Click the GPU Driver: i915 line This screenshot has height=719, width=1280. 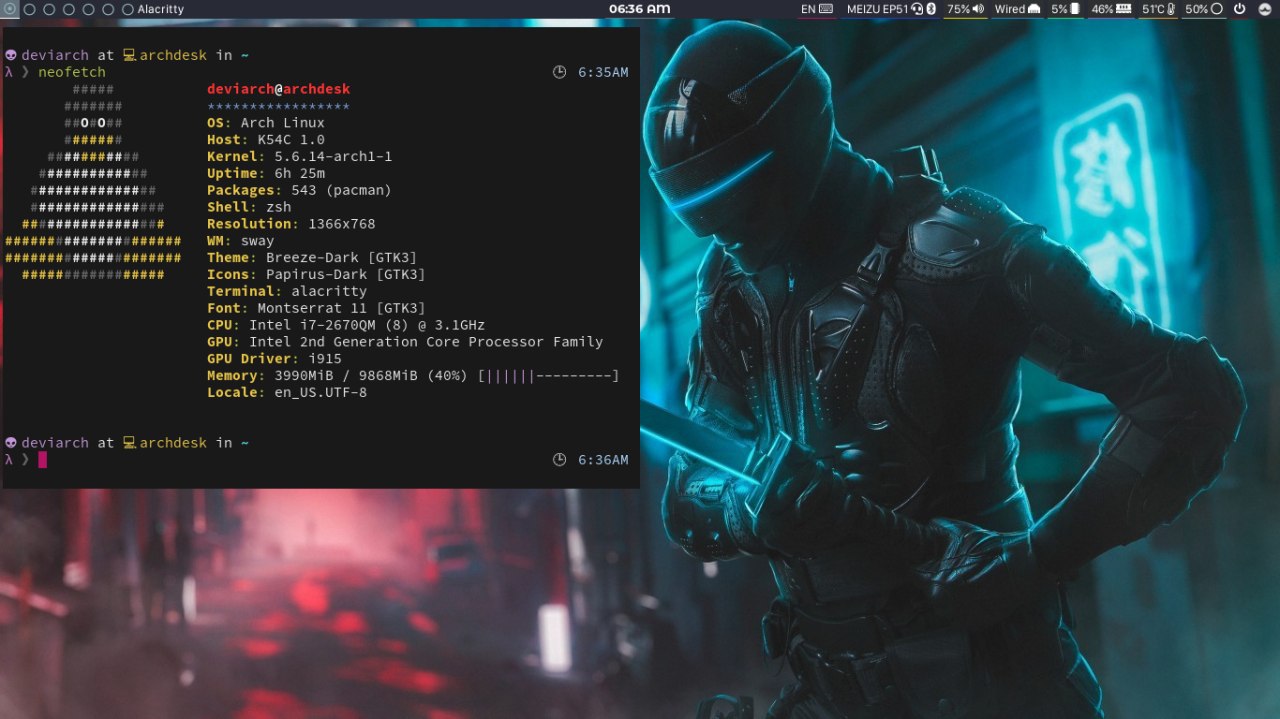[274, 358]
